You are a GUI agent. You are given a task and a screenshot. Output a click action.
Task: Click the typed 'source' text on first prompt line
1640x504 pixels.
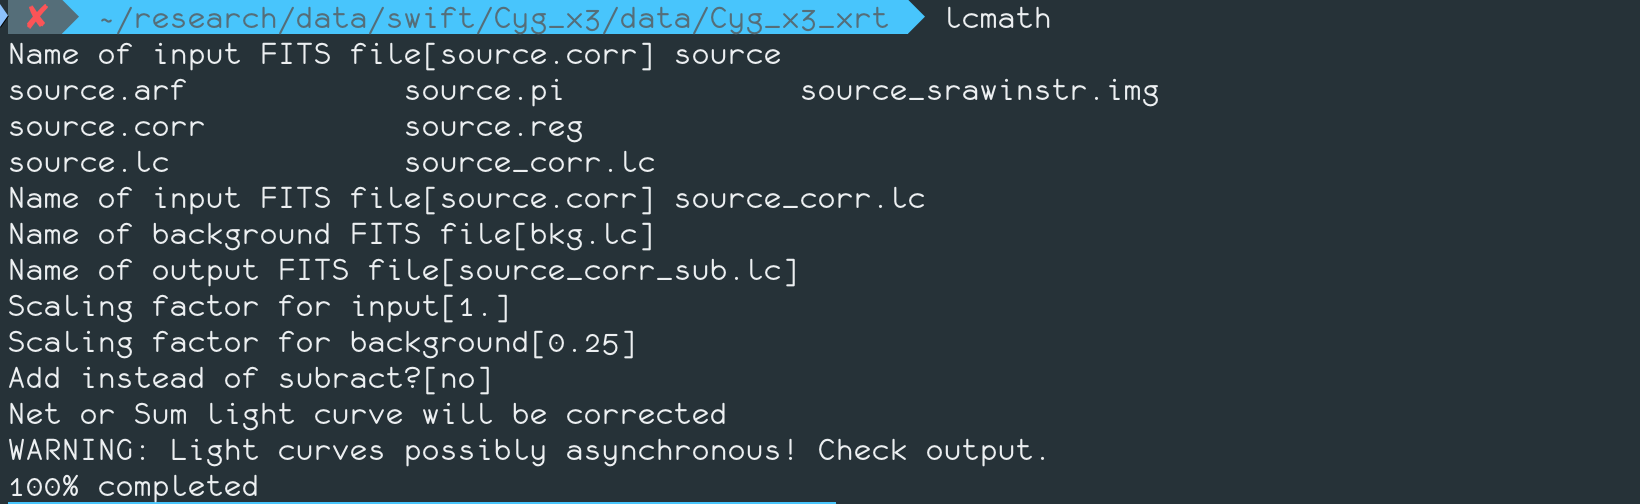[x=728, y=55]
